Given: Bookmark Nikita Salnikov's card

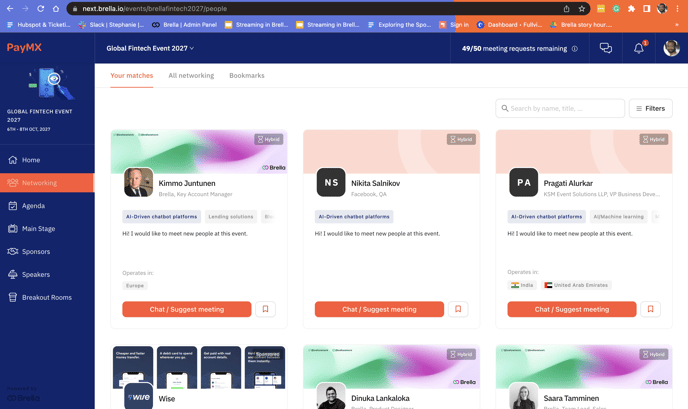Looking at the screenshot, I should (x=458, y=309).
